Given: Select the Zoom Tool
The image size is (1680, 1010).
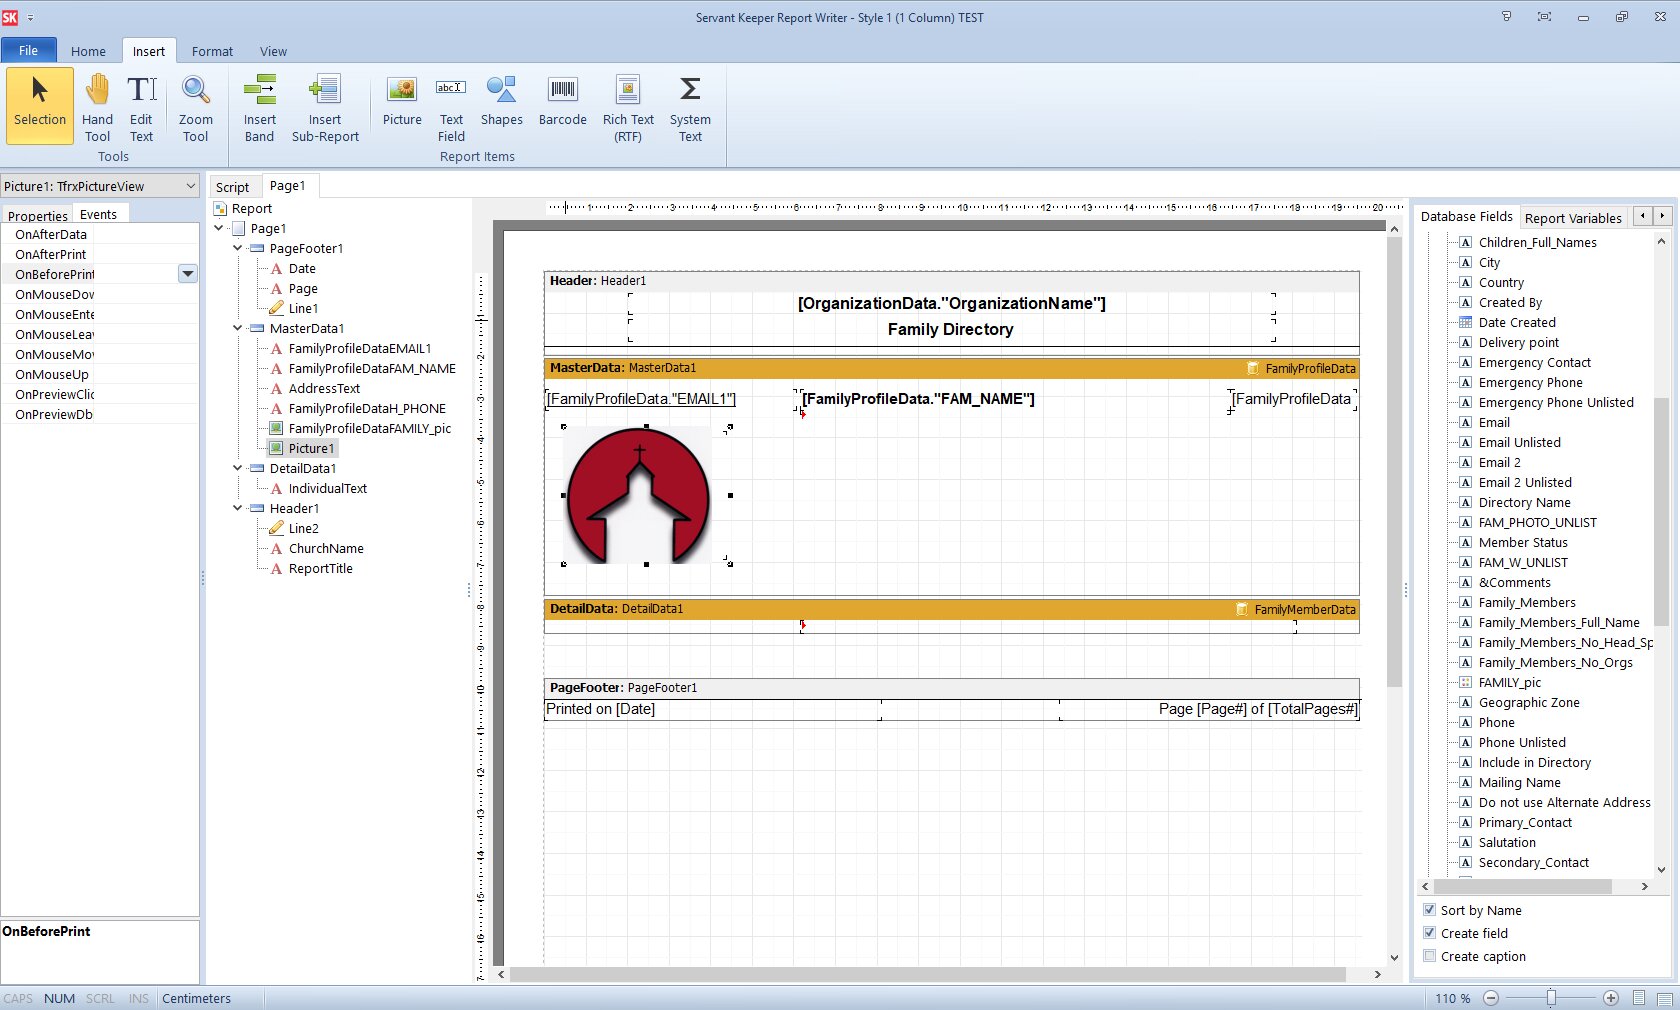Looking at the screenshot, I should (x=195, y=105).
